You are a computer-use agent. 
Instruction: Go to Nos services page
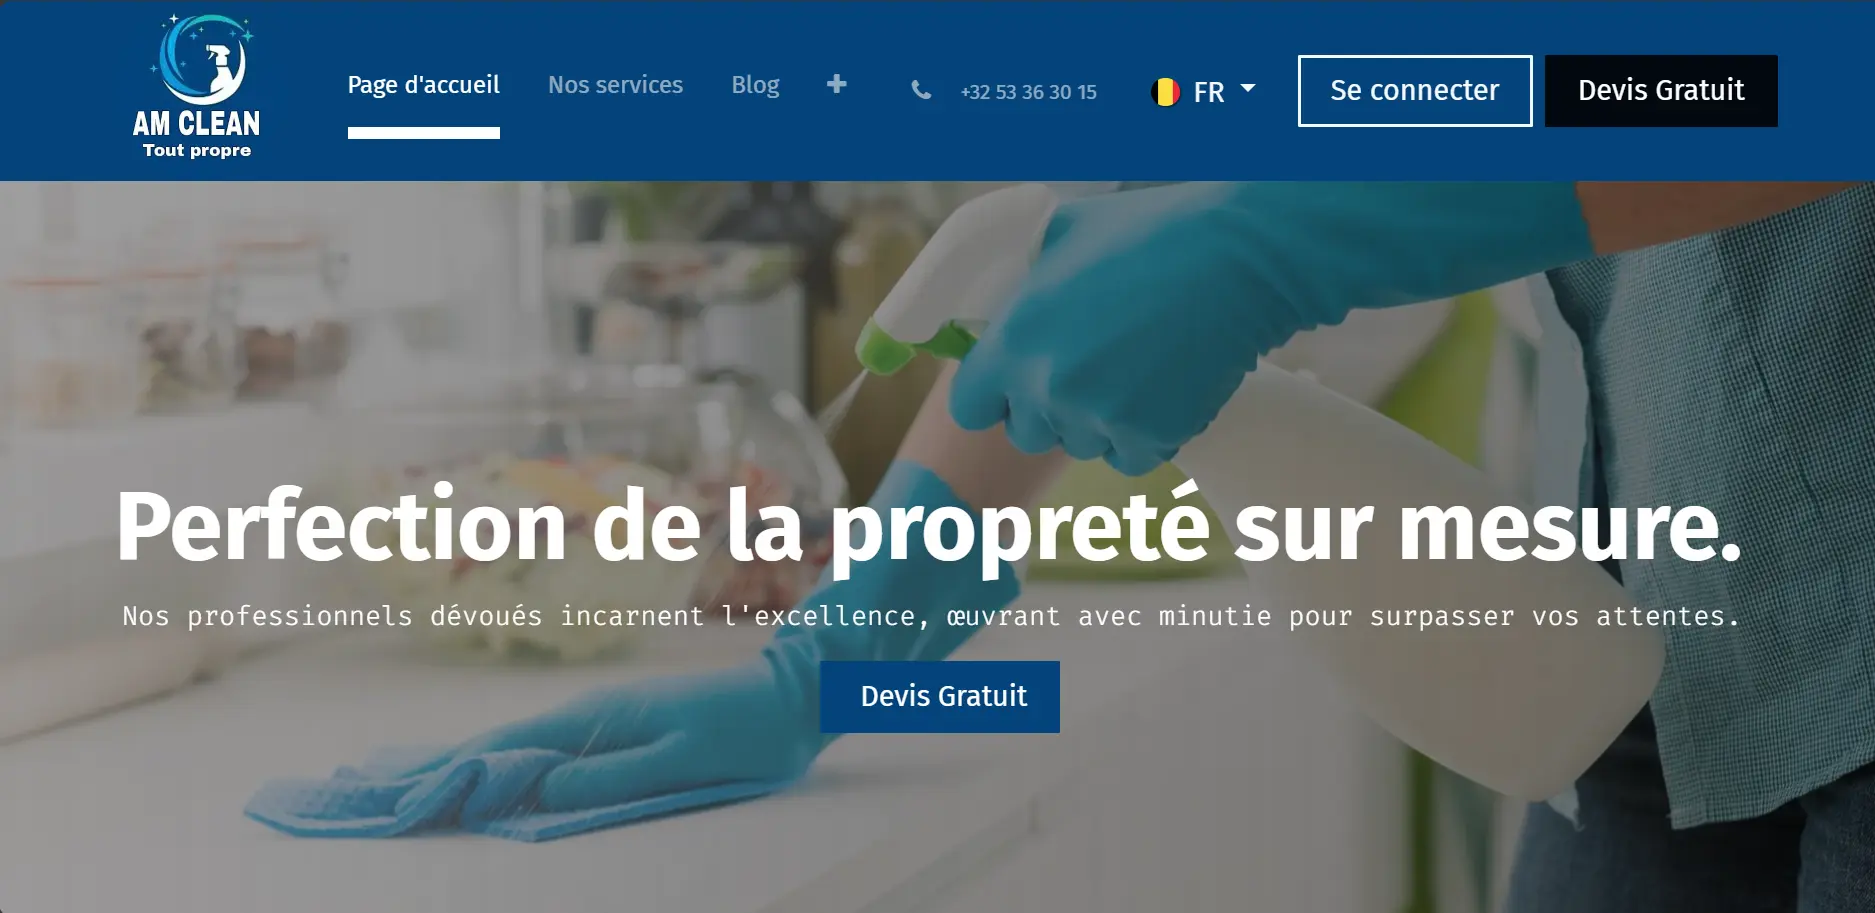(616, 85)
